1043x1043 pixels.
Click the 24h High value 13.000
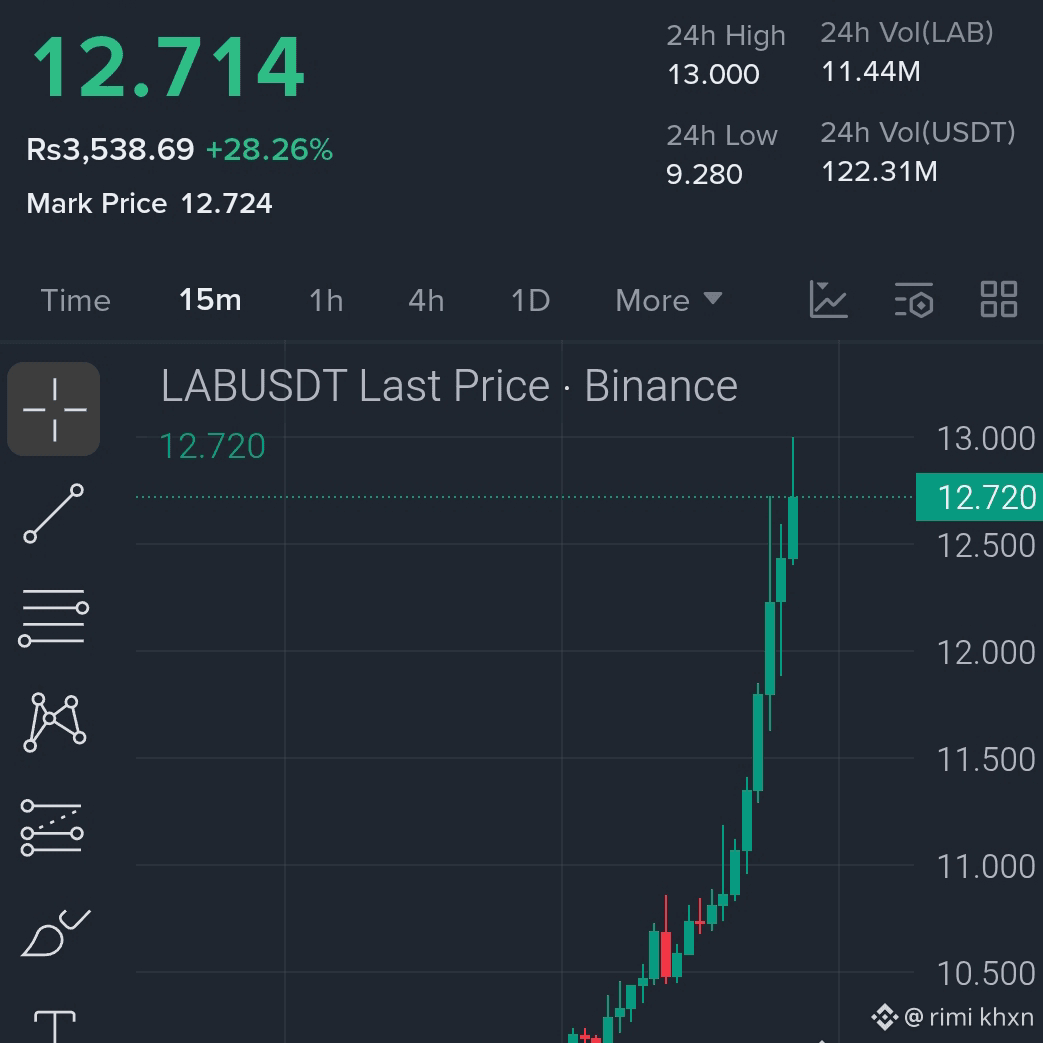713,74
